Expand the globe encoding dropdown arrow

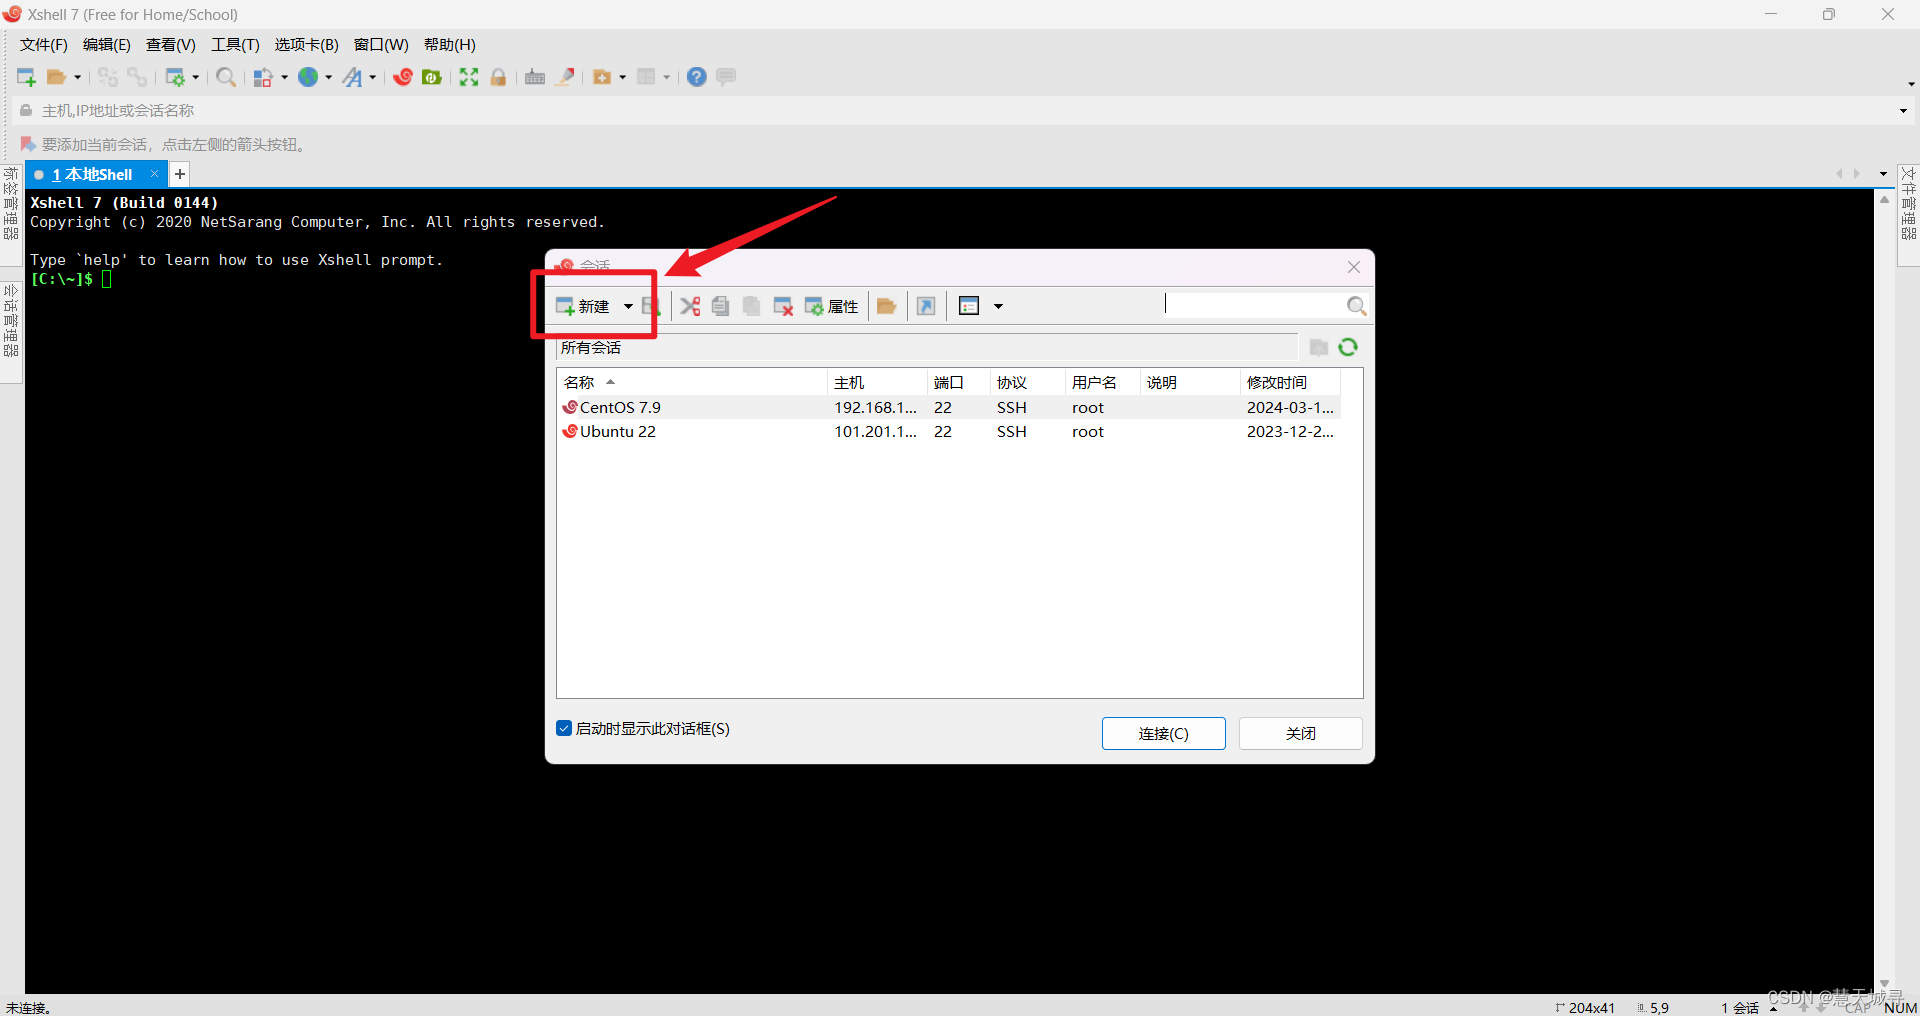[x=329, y=77]
